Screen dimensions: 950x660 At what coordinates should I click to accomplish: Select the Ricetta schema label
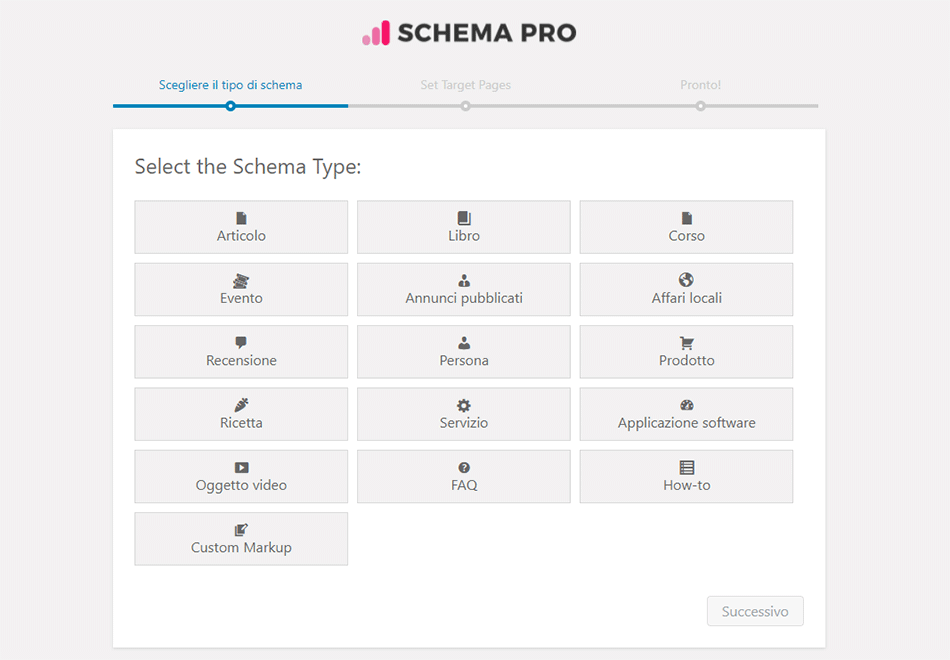coord(241,423)
